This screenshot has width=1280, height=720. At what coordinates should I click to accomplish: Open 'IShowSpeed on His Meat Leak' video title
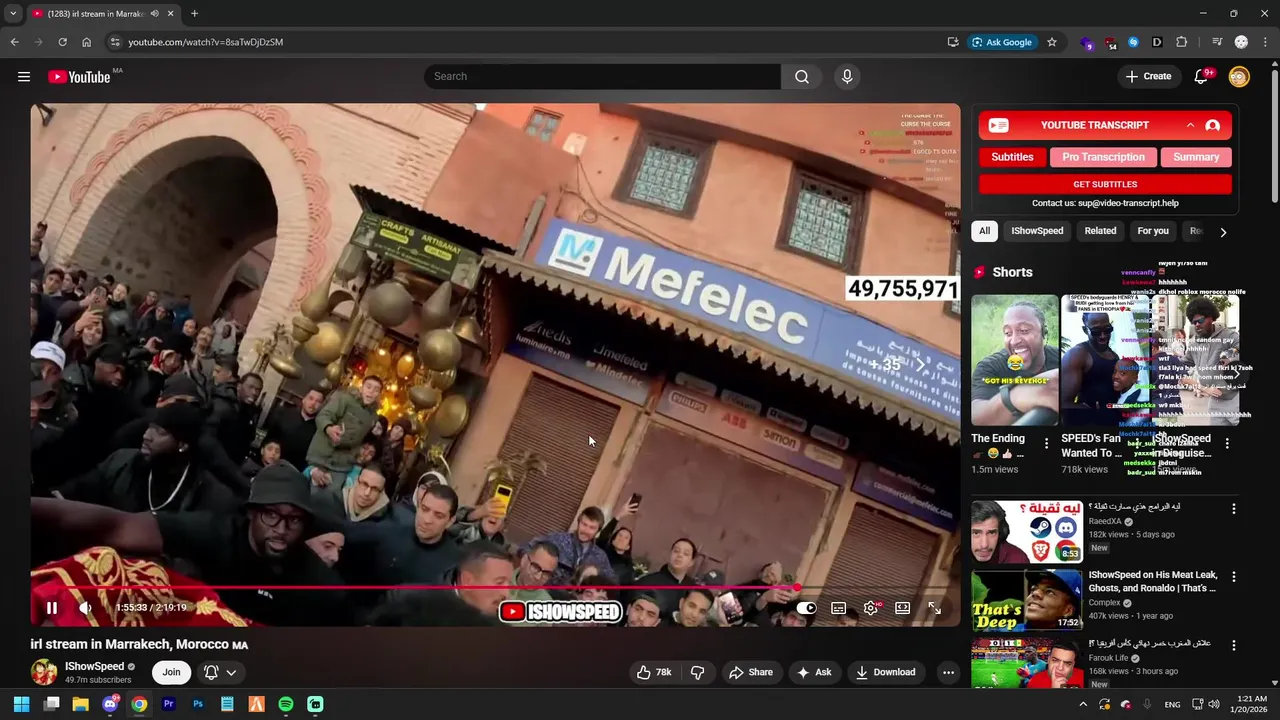tap(1153, 582)
